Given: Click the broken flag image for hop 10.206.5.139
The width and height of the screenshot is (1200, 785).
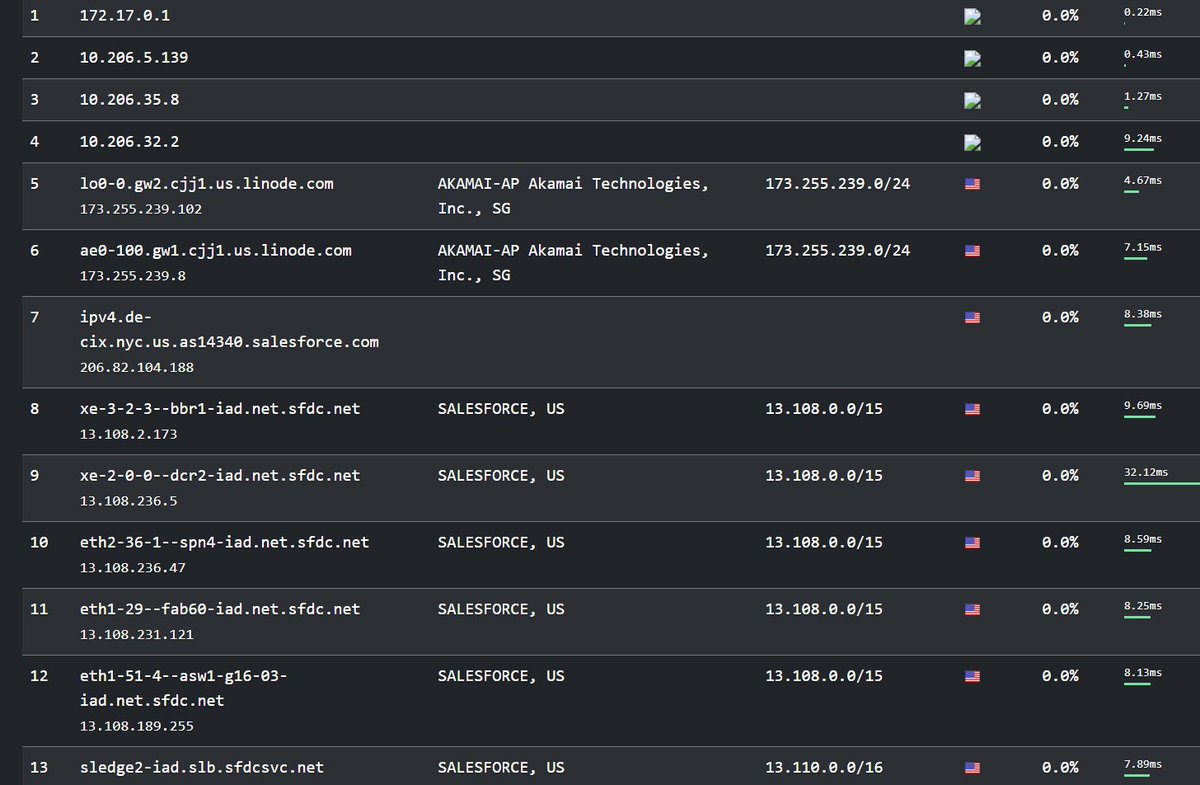Looking at the screenshot, I should pos(972,58).
